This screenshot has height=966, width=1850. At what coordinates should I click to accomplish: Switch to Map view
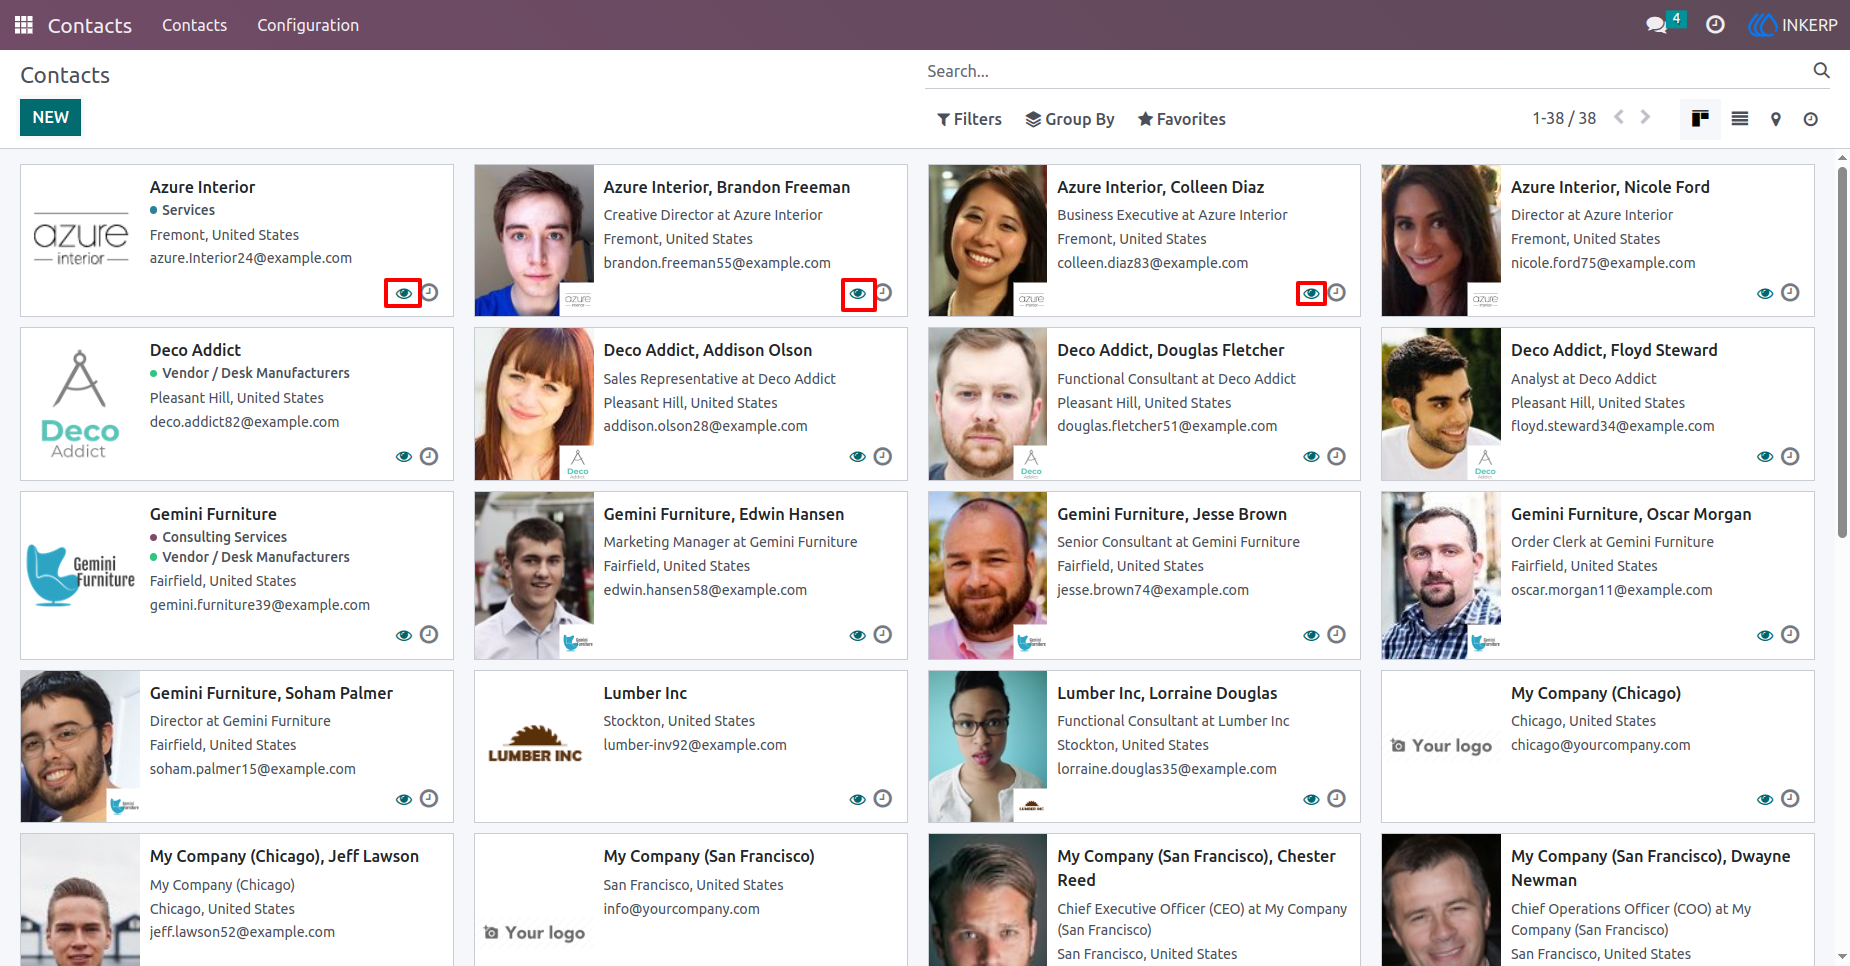pyautogui.click(x=1776, y=119)
